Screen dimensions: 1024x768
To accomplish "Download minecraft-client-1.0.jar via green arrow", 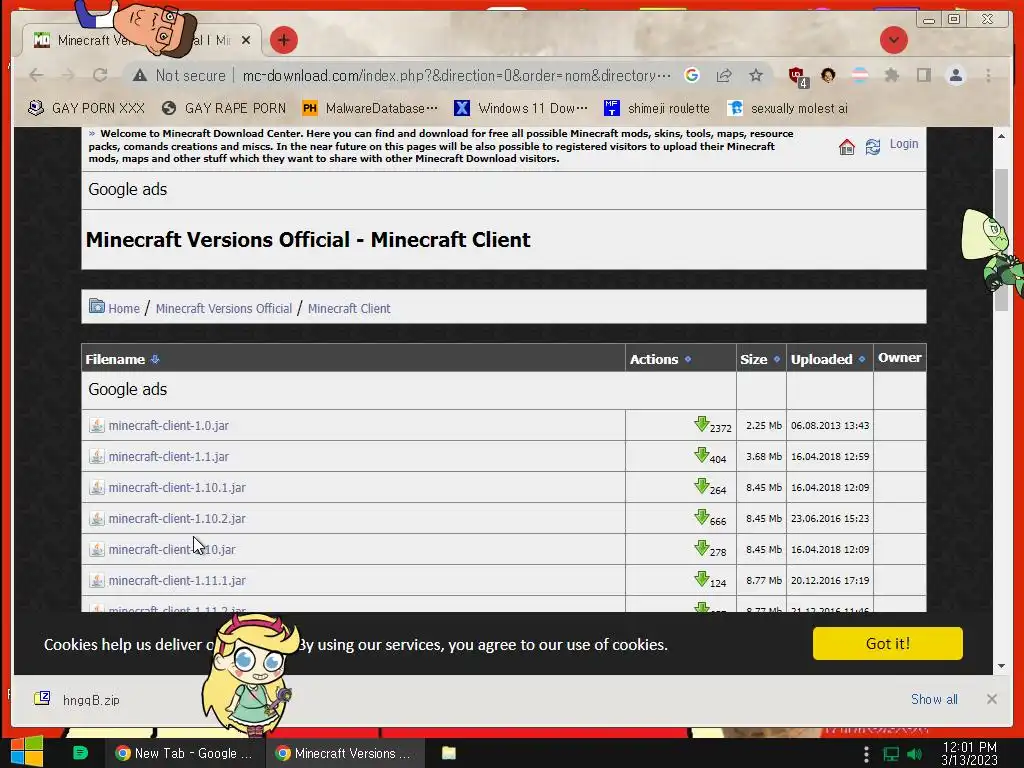I will click(701, 424).
